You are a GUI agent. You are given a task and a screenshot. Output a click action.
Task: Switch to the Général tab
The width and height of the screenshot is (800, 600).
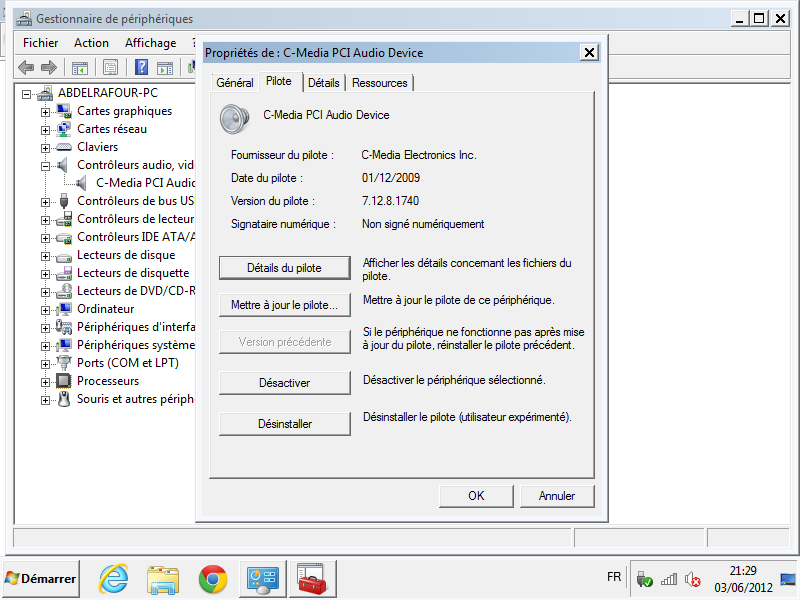(x=235, y=83)
